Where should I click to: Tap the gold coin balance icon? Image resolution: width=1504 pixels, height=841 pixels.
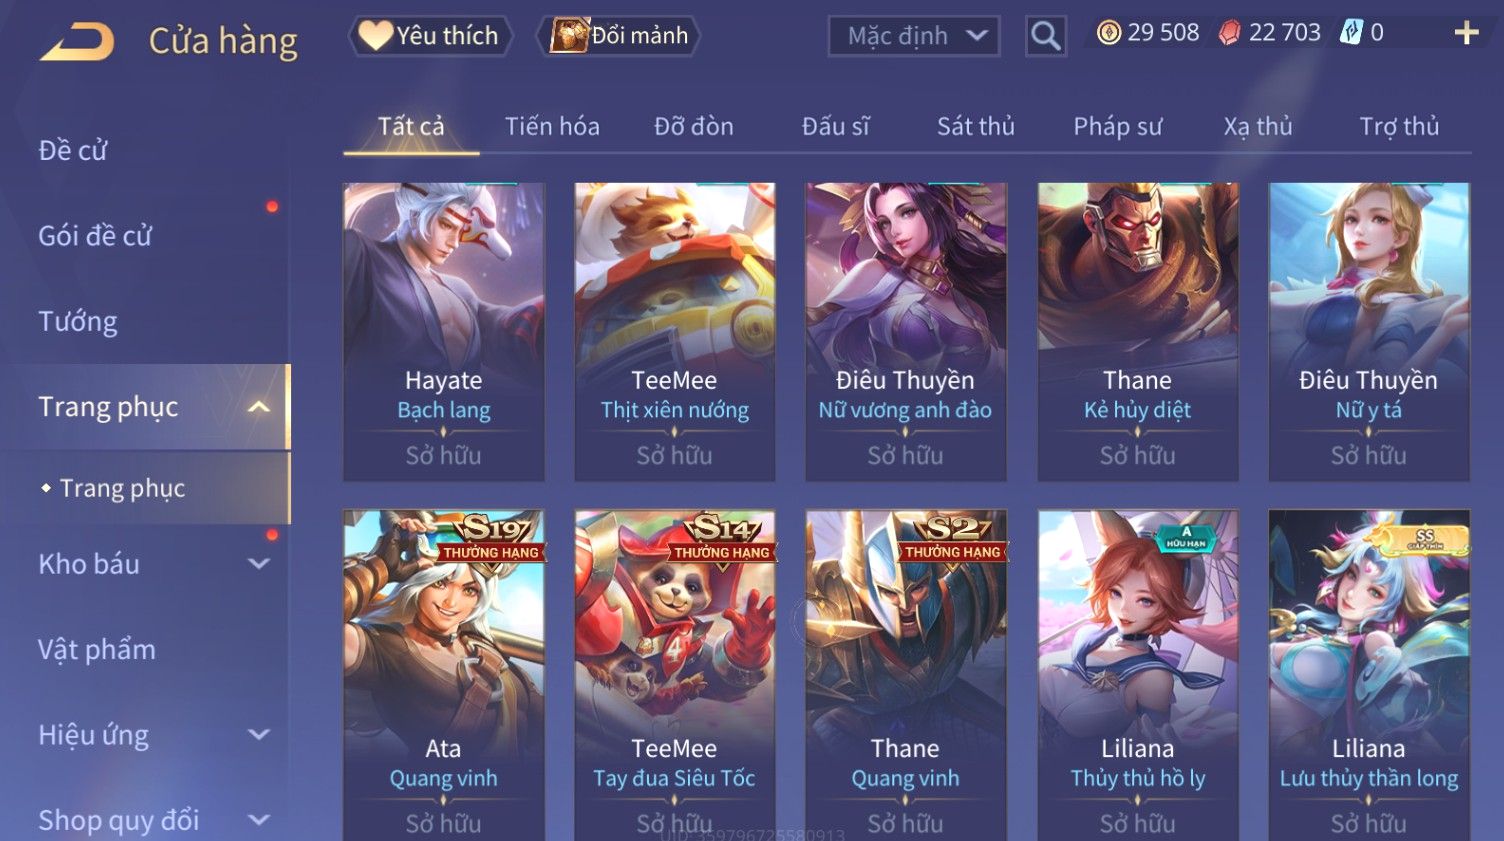click(x=1108, y=33)
